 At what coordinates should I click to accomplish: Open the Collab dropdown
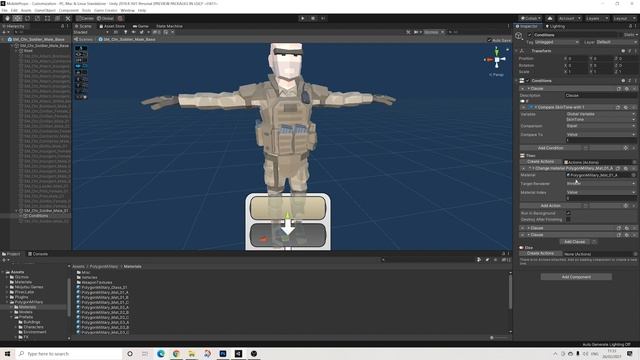[x=531, y=18]
